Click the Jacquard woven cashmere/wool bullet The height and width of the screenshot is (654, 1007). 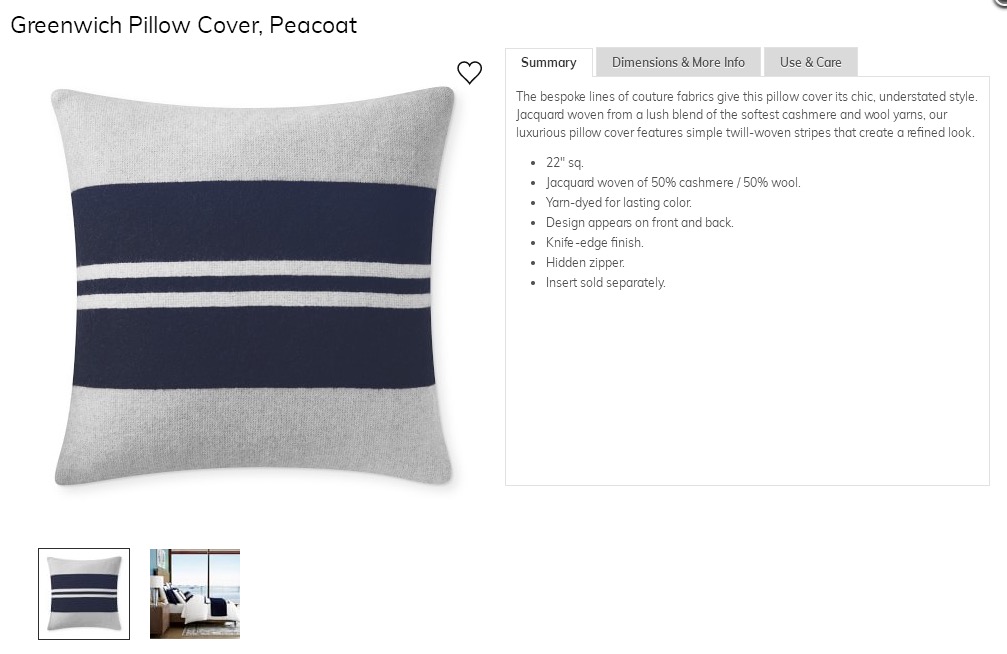(x=673, y=183)
